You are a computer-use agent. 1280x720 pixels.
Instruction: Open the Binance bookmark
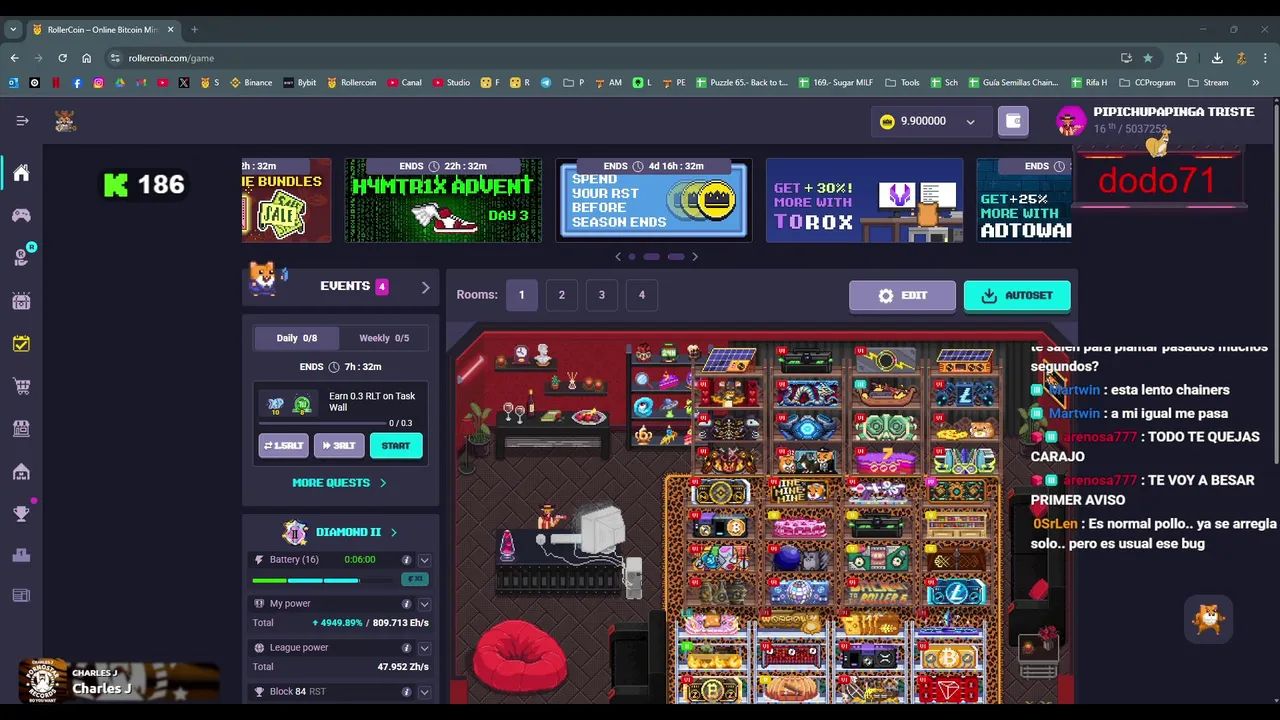[x=250, y=83]
